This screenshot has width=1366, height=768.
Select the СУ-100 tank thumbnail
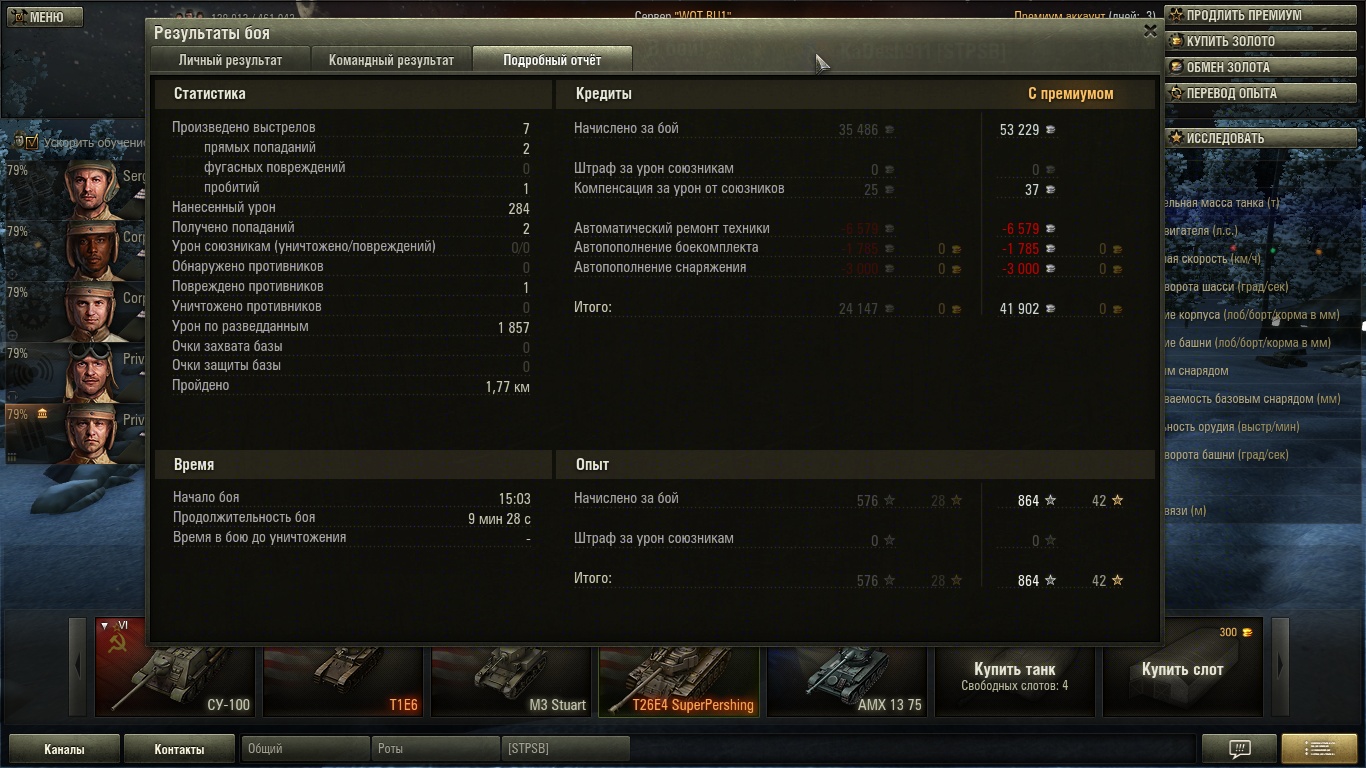[175, 667]
